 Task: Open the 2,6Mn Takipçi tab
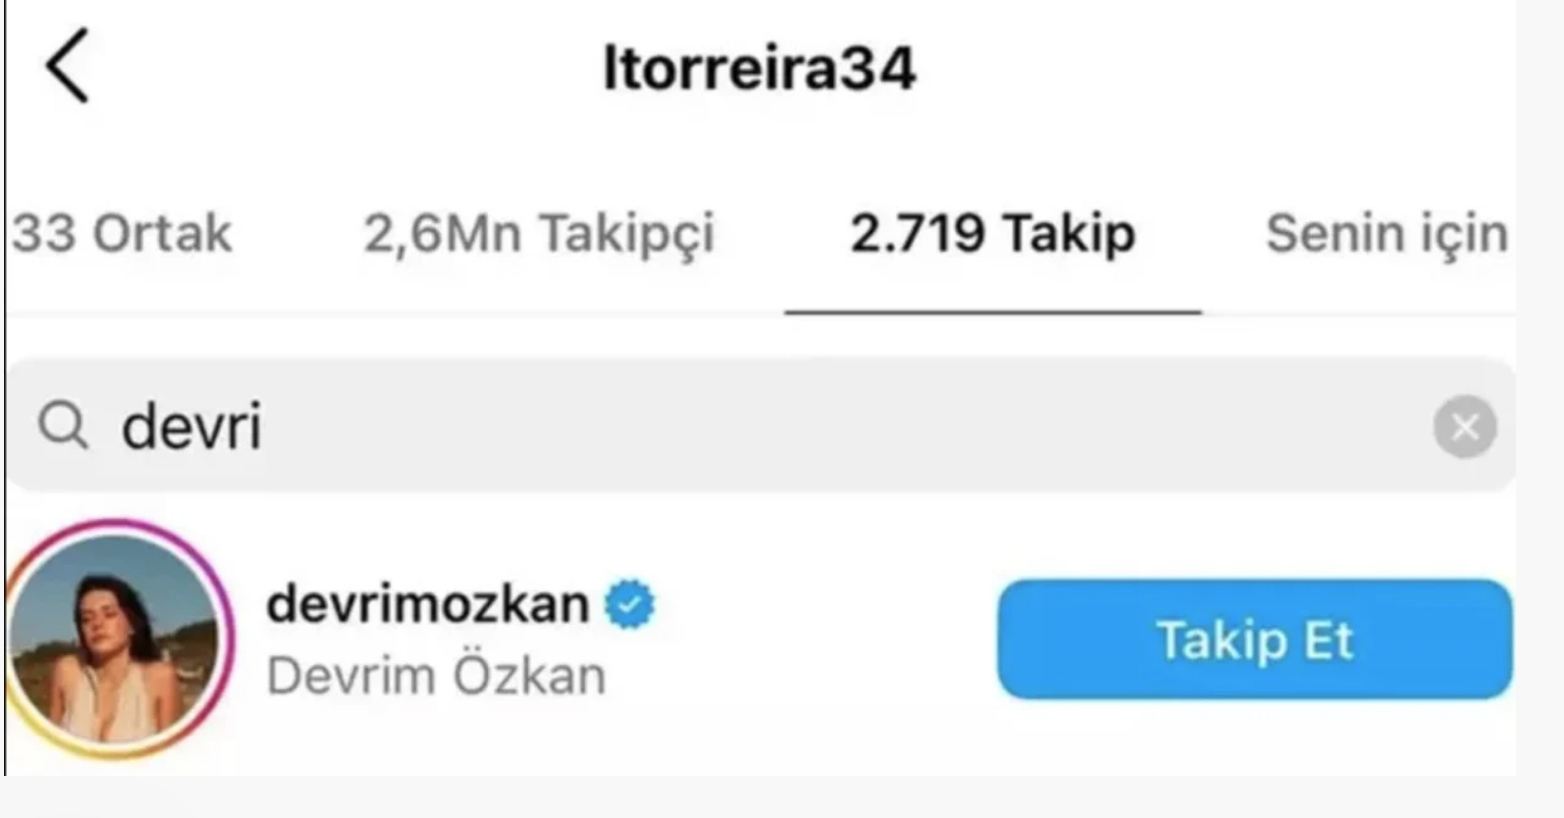539,234
